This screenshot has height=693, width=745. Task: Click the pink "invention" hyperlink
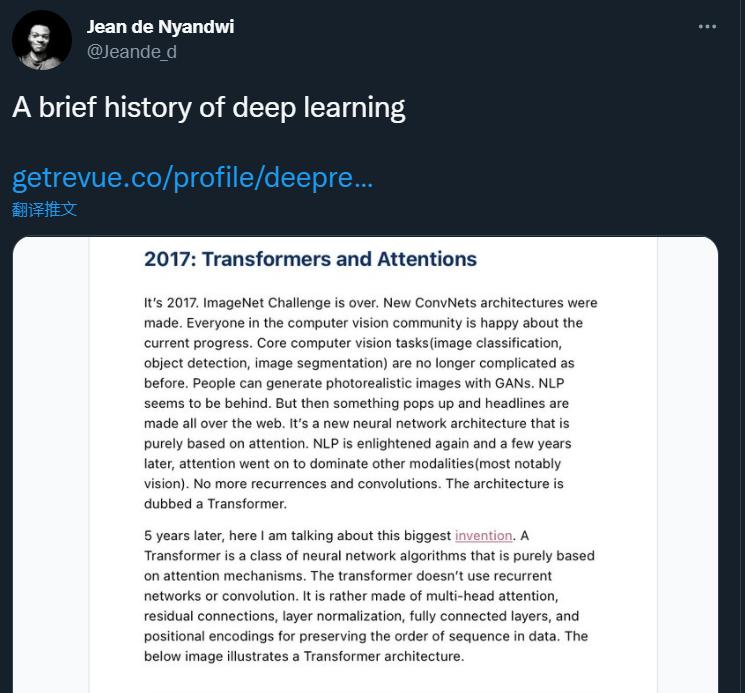tap(483, 536)
